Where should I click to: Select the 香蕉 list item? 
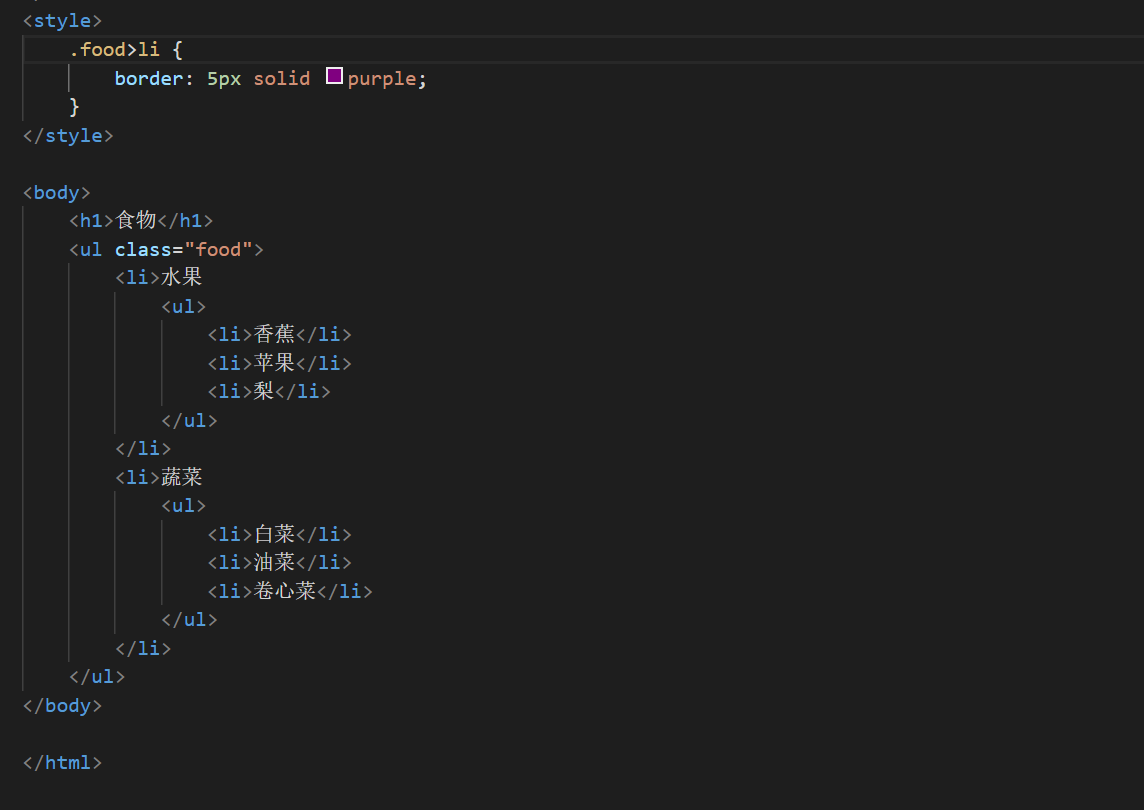click(274, 333)
